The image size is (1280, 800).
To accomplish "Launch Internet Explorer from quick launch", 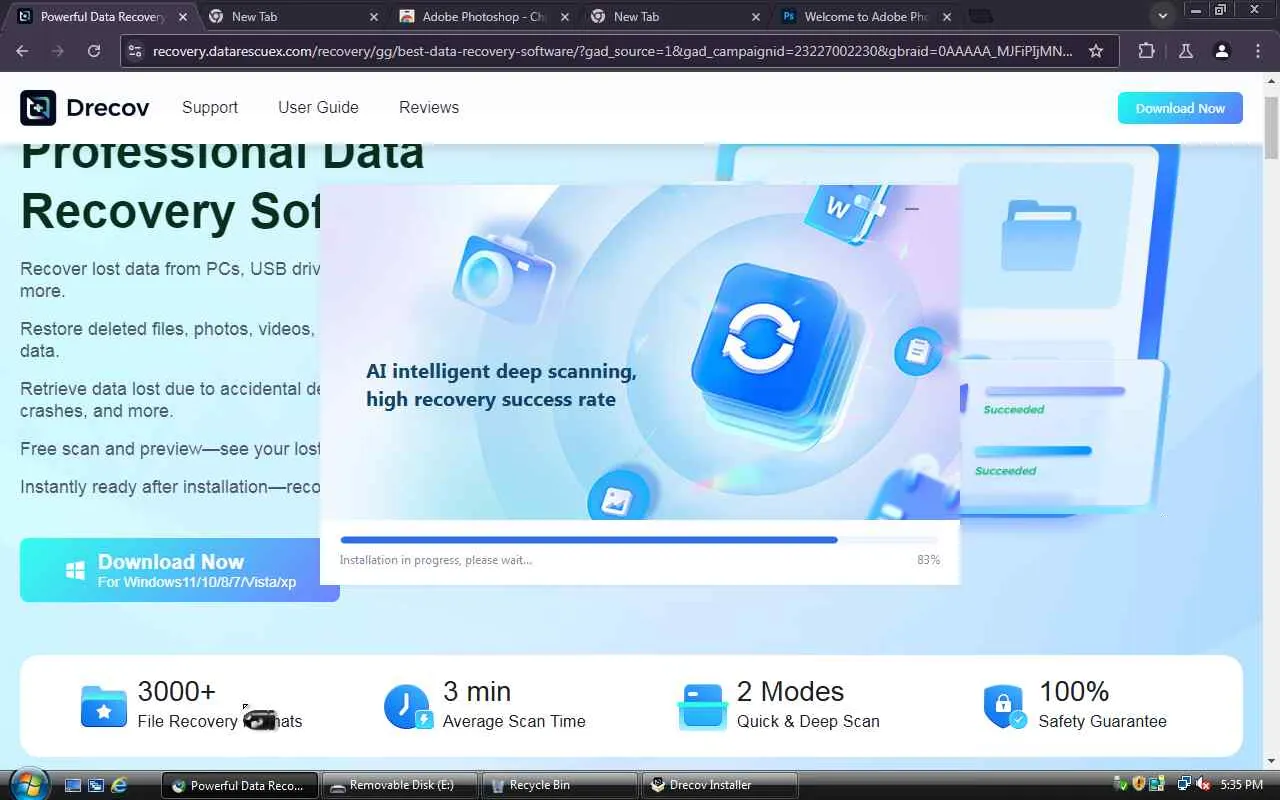I will click(x=119, y=785).
